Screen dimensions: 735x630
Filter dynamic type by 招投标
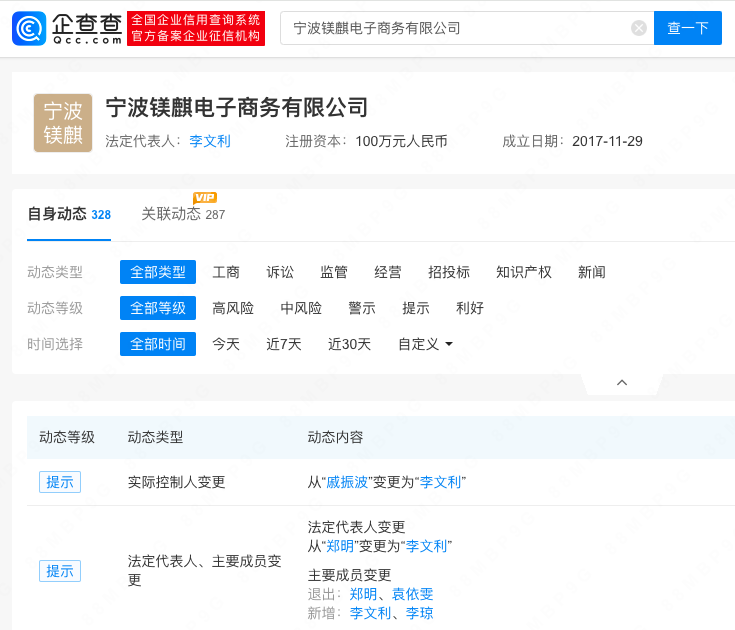(449, 272)
